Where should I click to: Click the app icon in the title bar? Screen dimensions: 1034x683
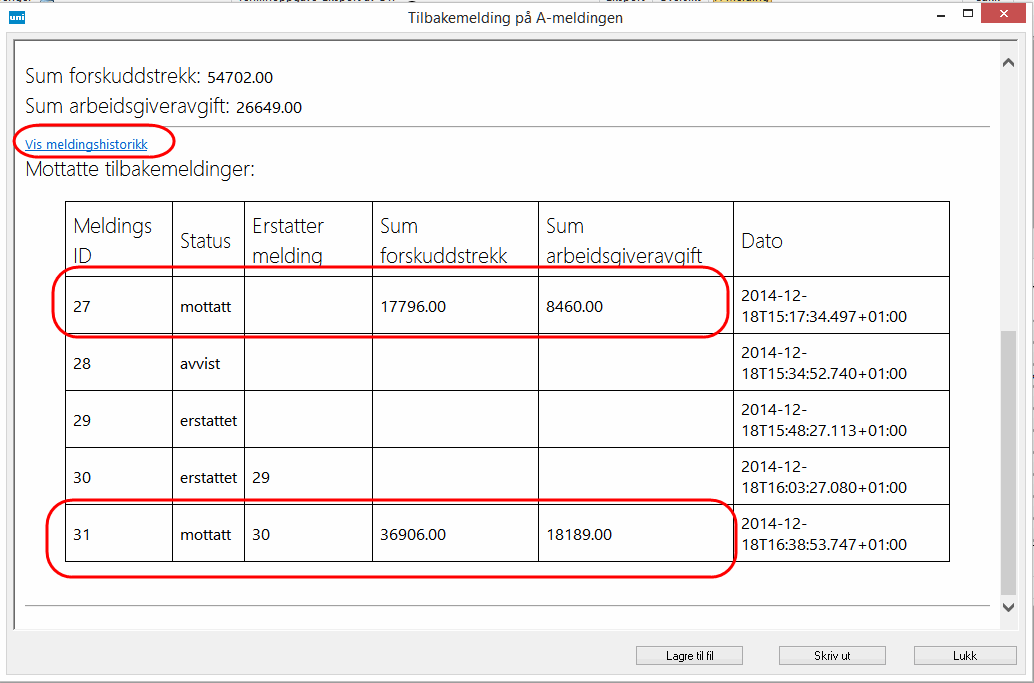pos(17,17)
